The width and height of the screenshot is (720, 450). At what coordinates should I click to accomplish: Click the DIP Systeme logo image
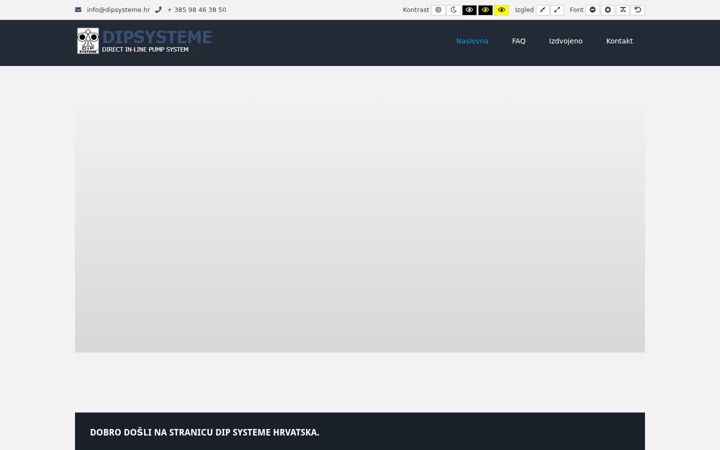coord(88,41)
